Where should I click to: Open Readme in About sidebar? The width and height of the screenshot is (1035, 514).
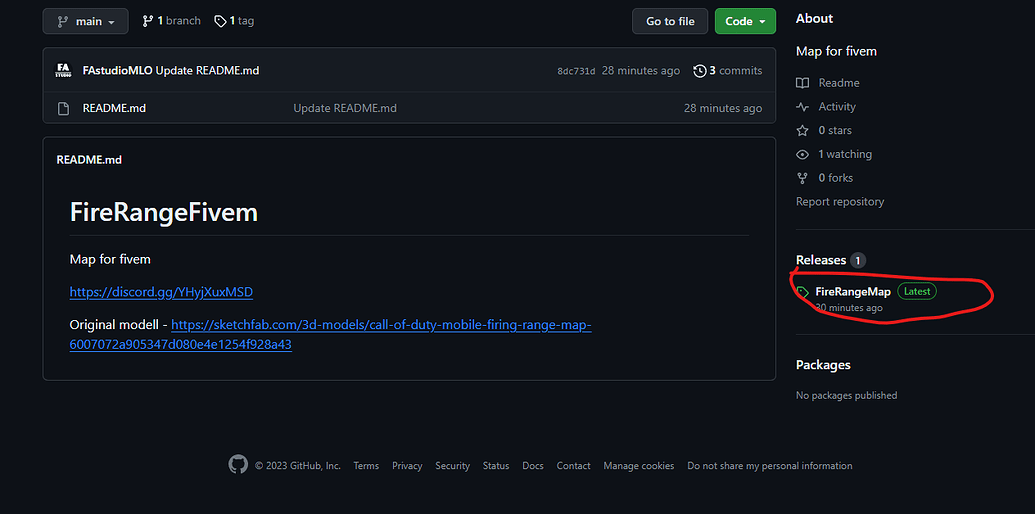[838, 83]
